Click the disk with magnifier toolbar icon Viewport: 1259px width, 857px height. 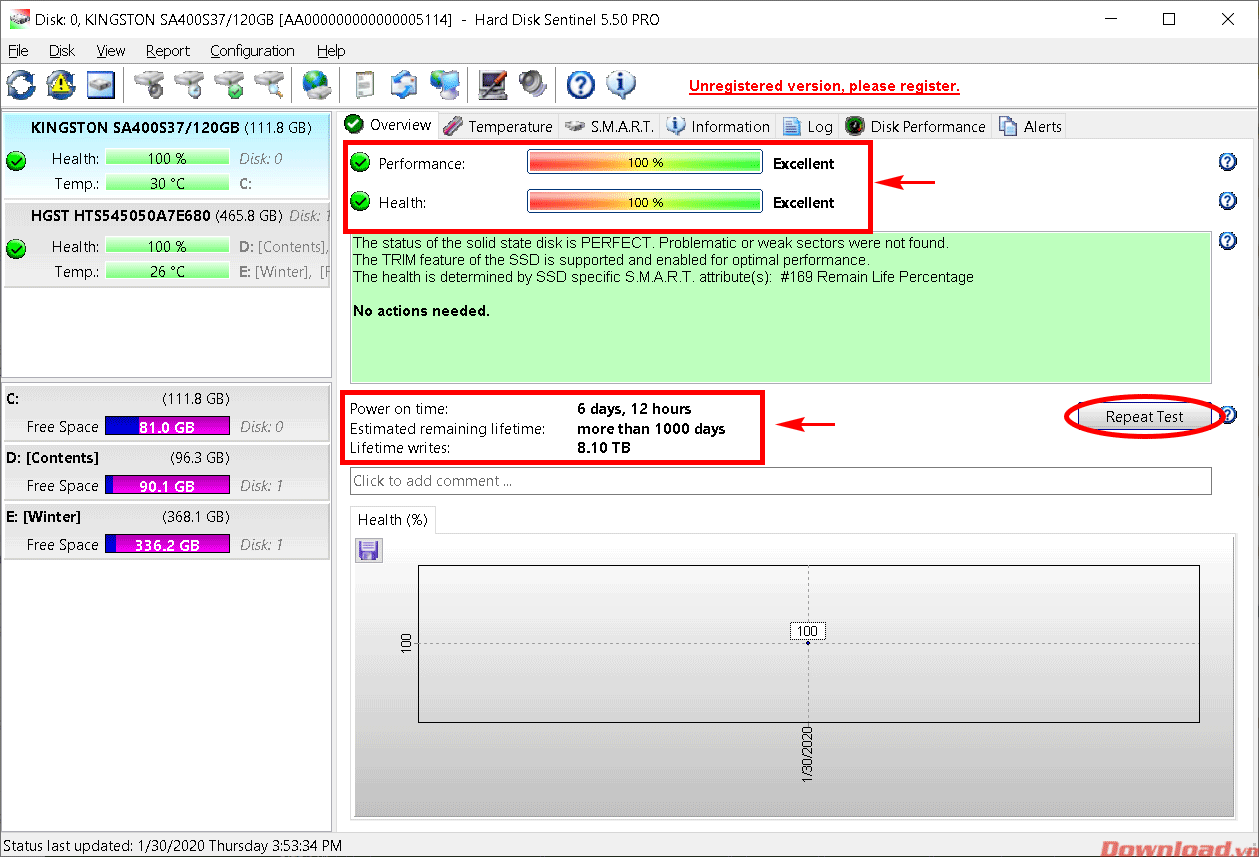(x=268, y=85)
